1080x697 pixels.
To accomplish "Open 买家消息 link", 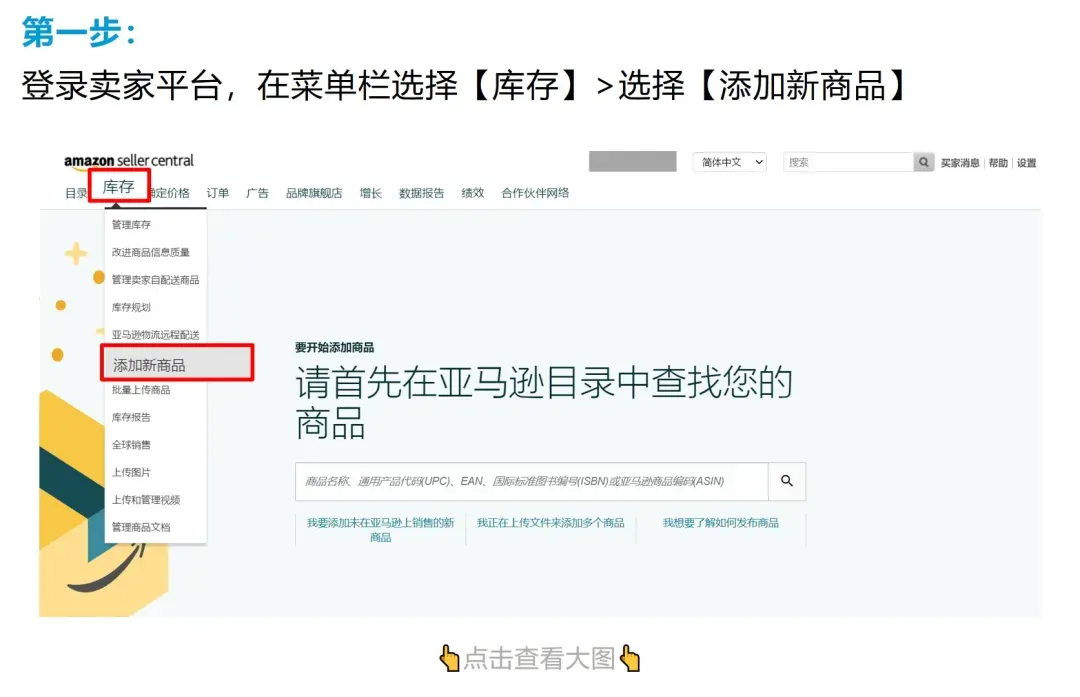I will click(960, 163).
